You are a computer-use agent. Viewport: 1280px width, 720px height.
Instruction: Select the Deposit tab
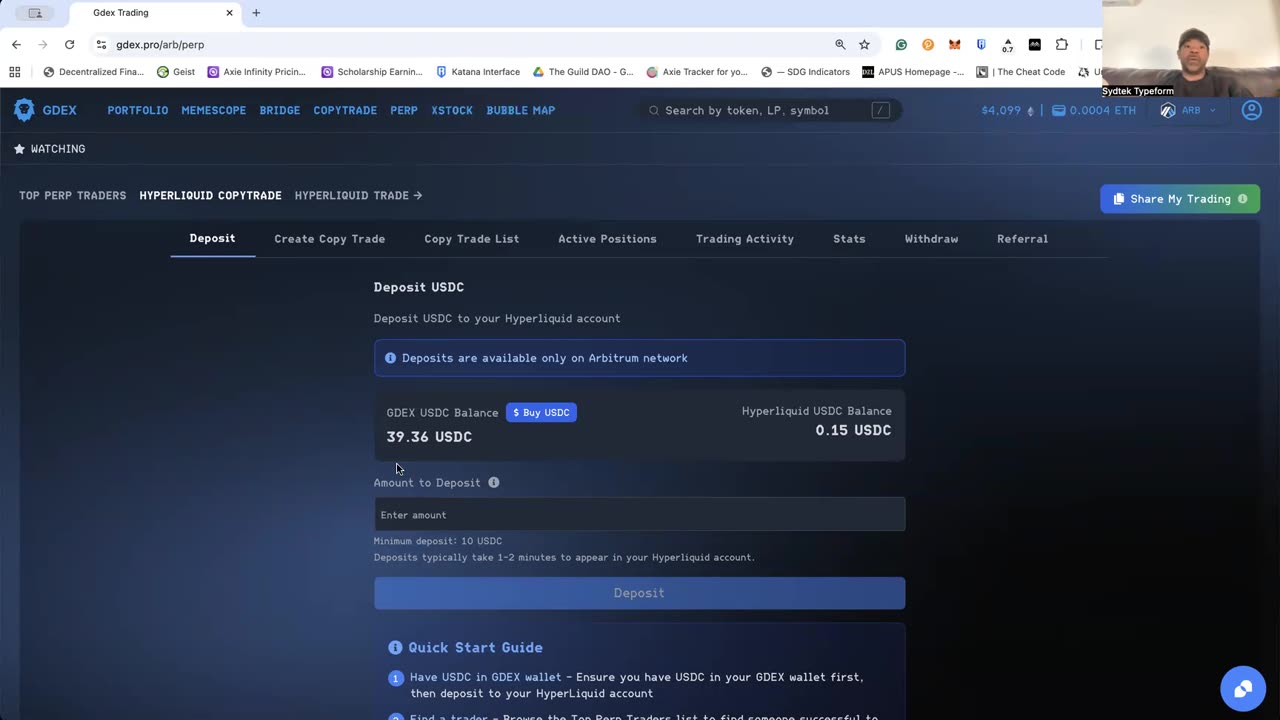click(x=212, y=238)
